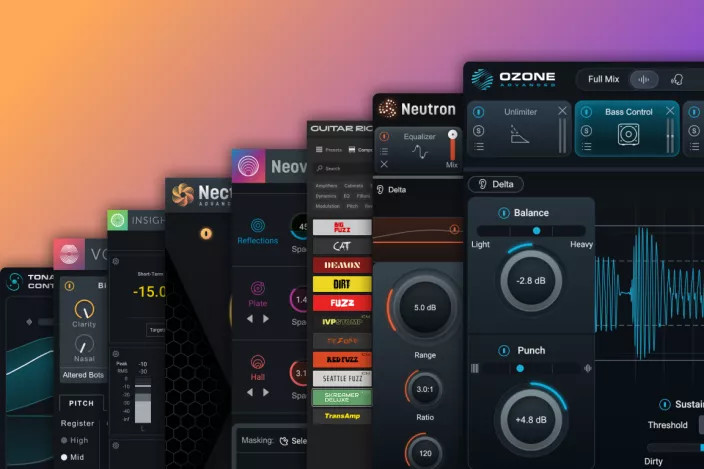Select the Plate reverb icon
704x469 pixels.
coord(258,289)
